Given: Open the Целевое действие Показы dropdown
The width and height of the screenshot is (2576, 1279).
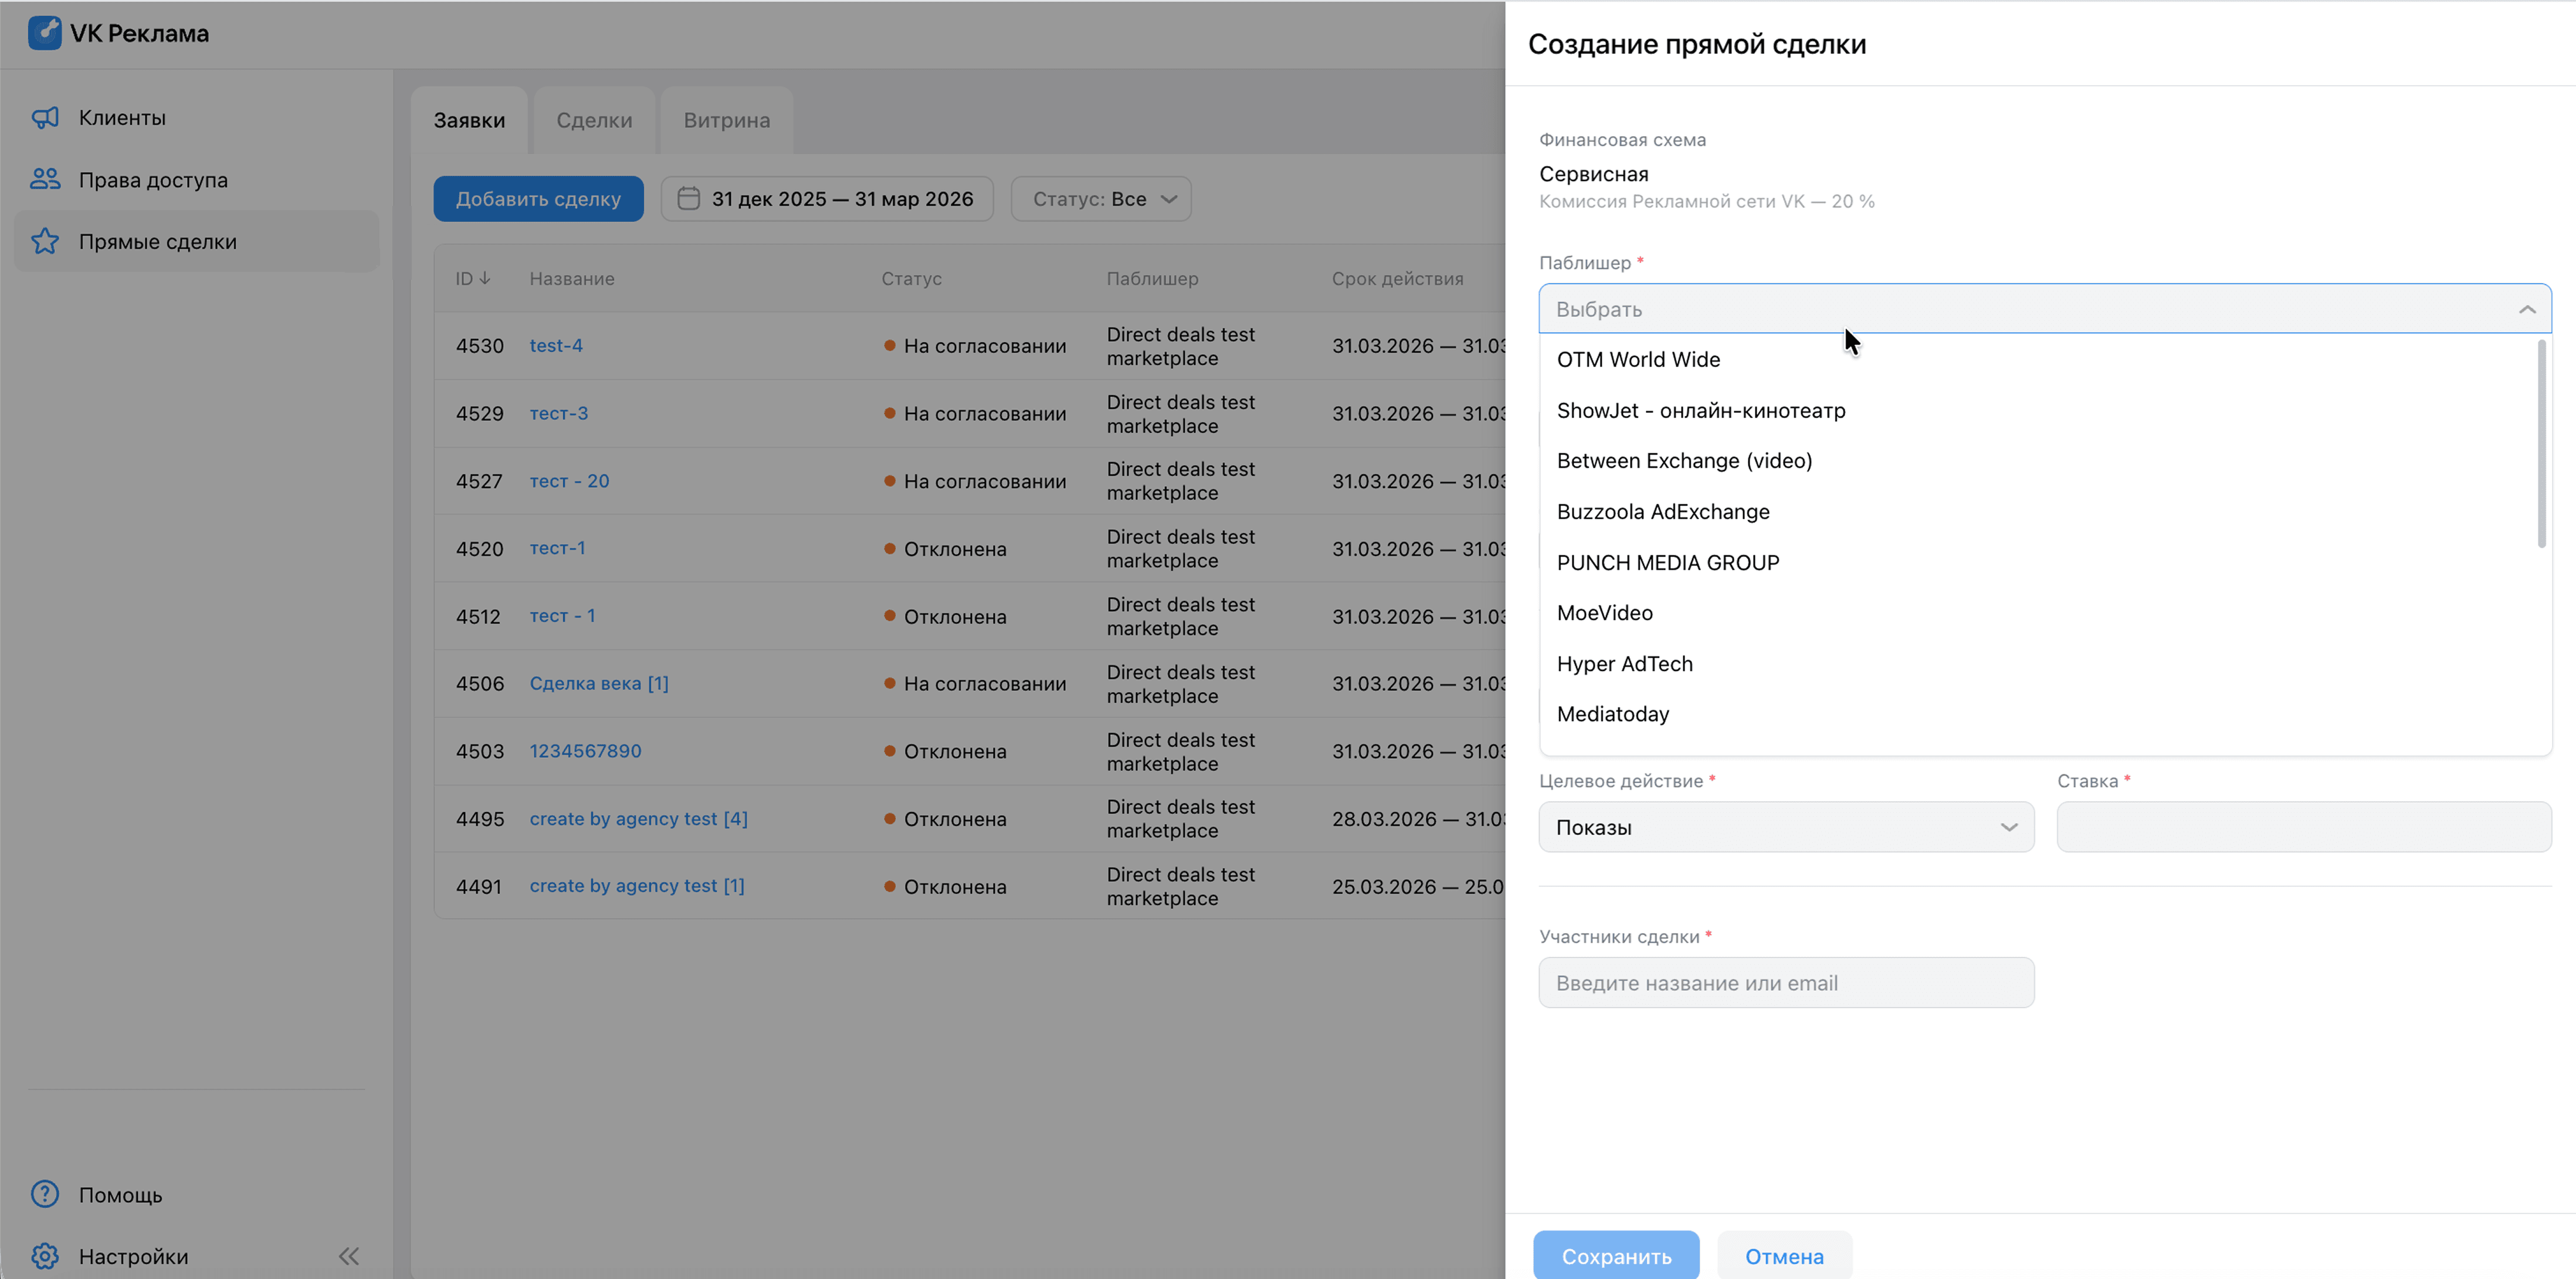Looking at the screenshot, I should pos(1786,827).
